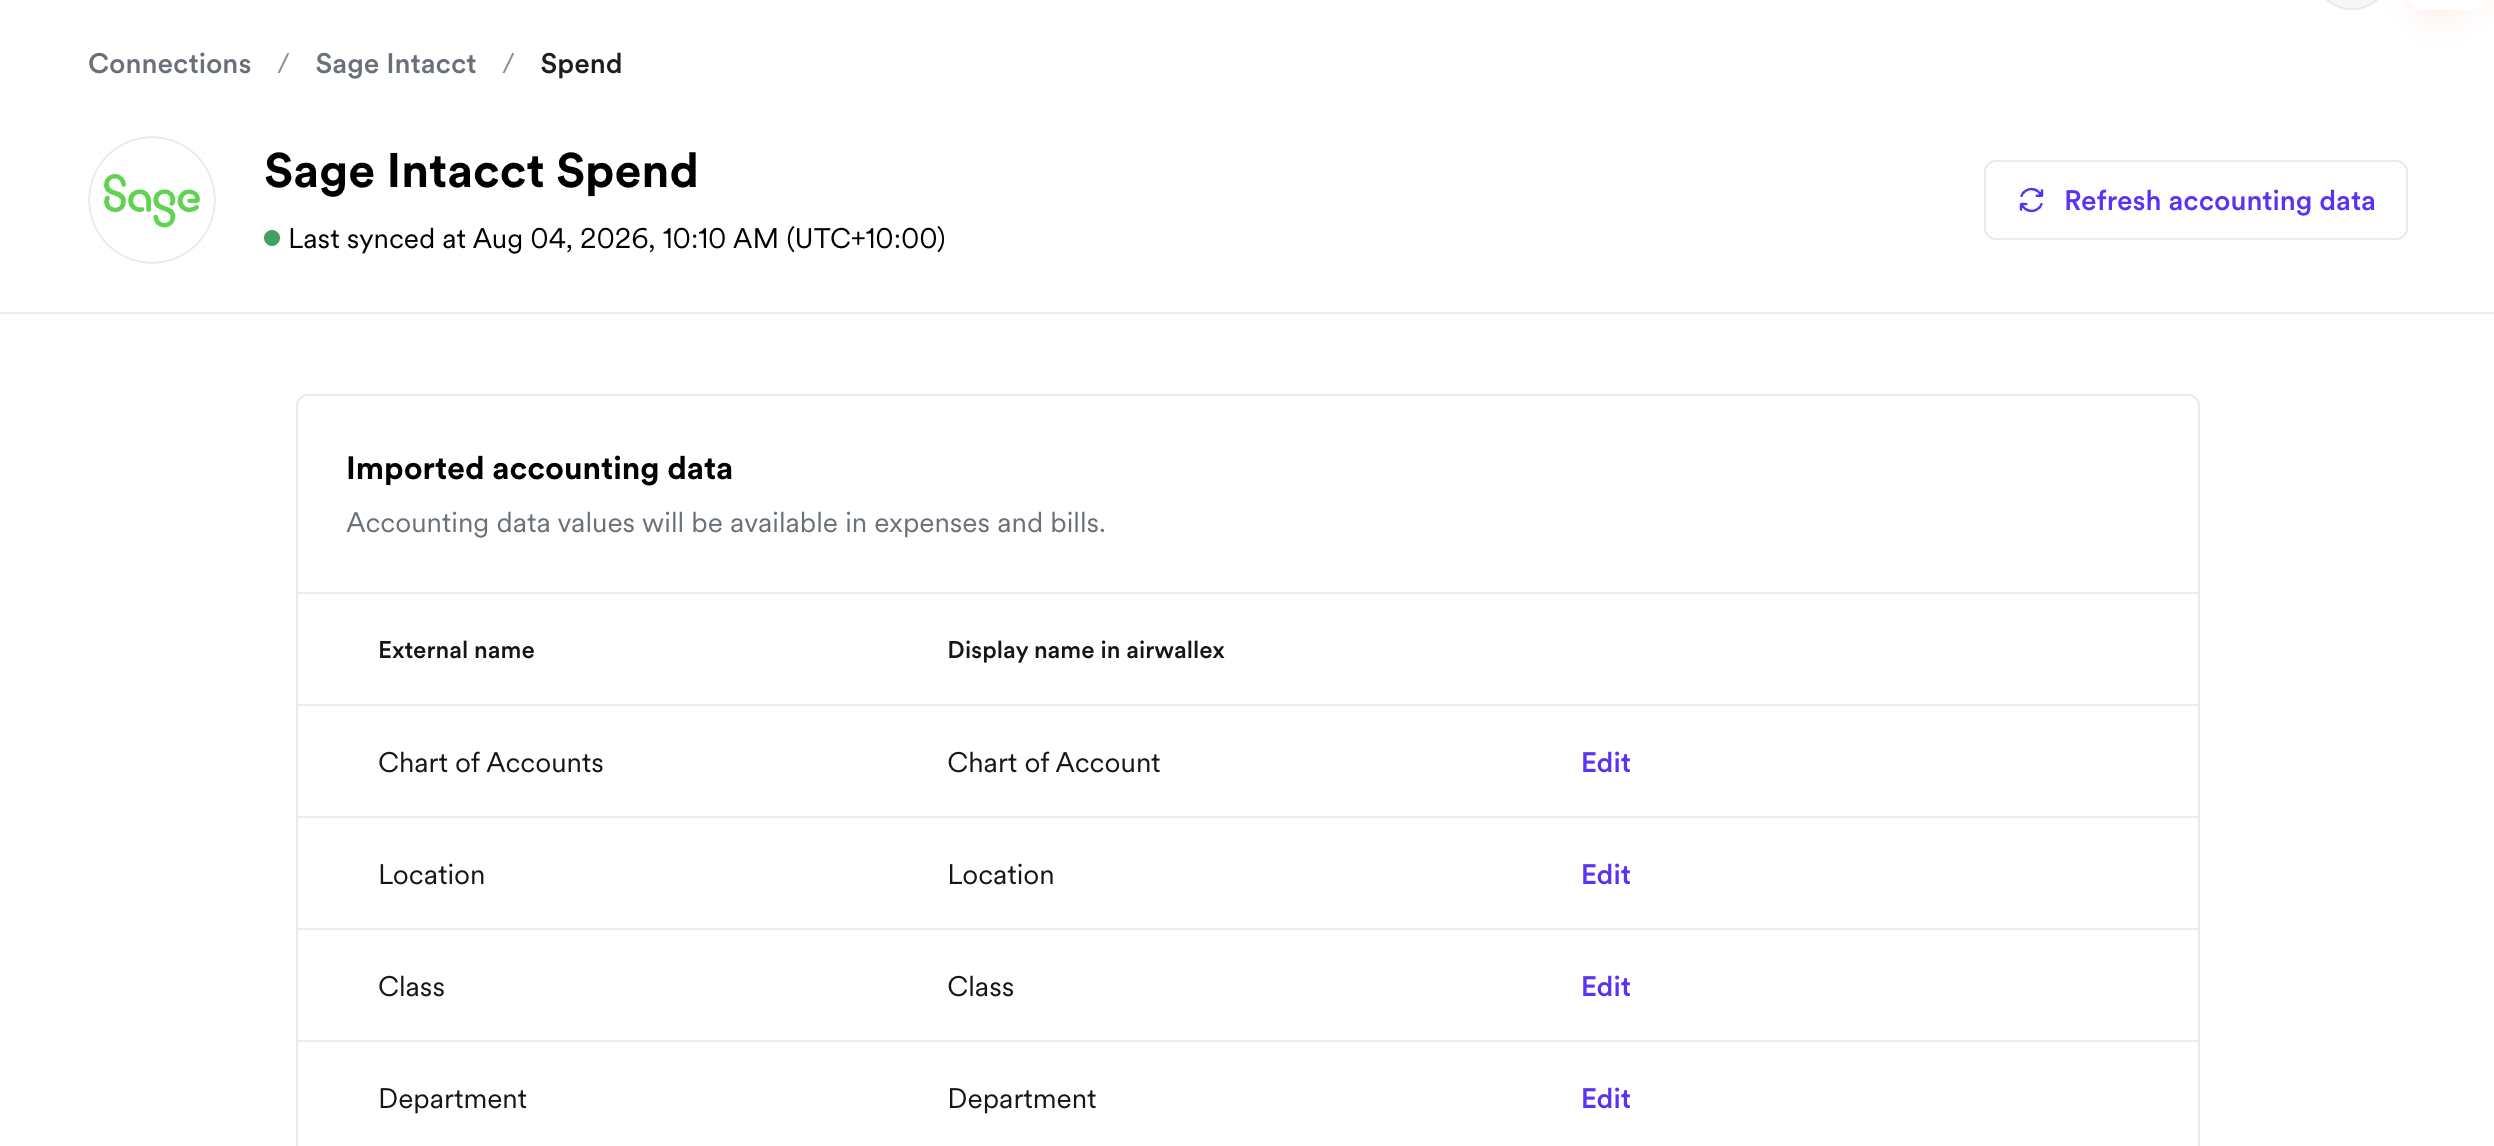Viewport: 2494px width, 1146px height.
Task: Click Department external name cell
Action: [x=452, y=1098]
